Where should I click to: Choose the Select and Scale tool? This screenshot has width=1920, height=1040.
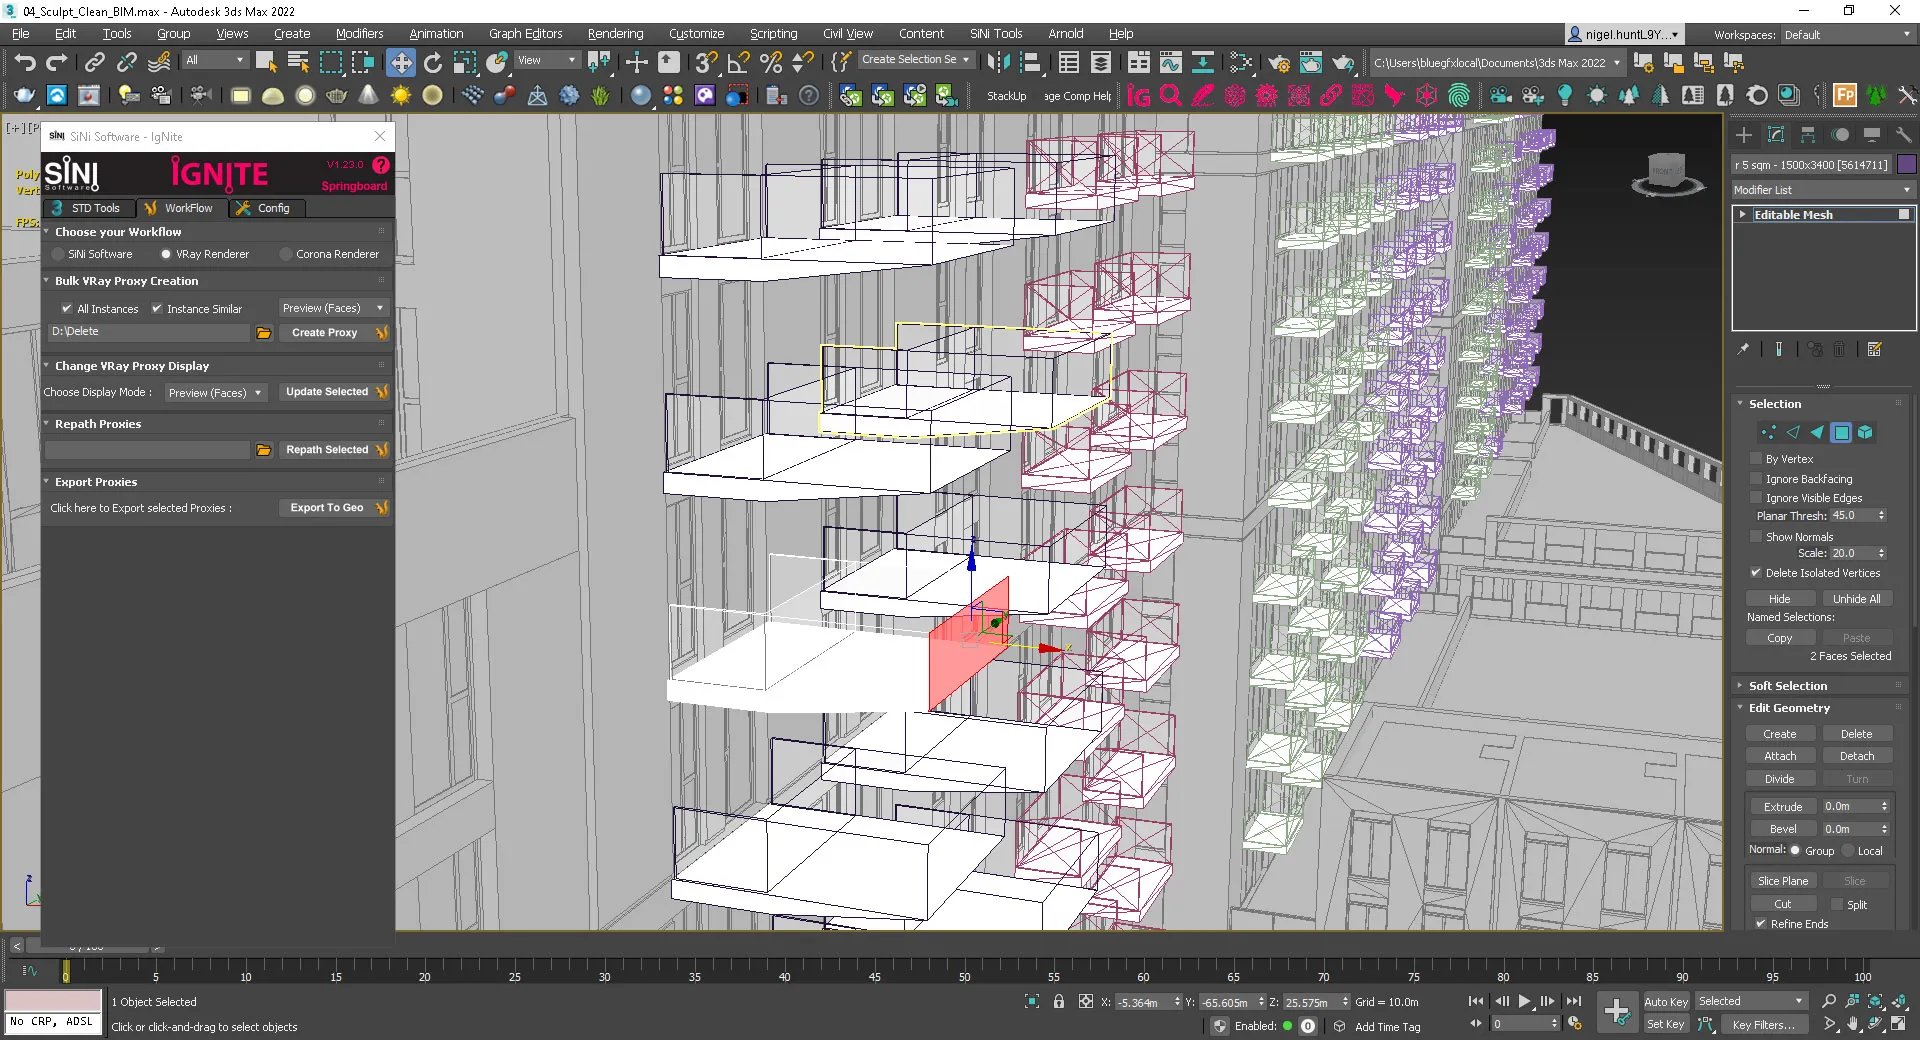coord(465,63)
